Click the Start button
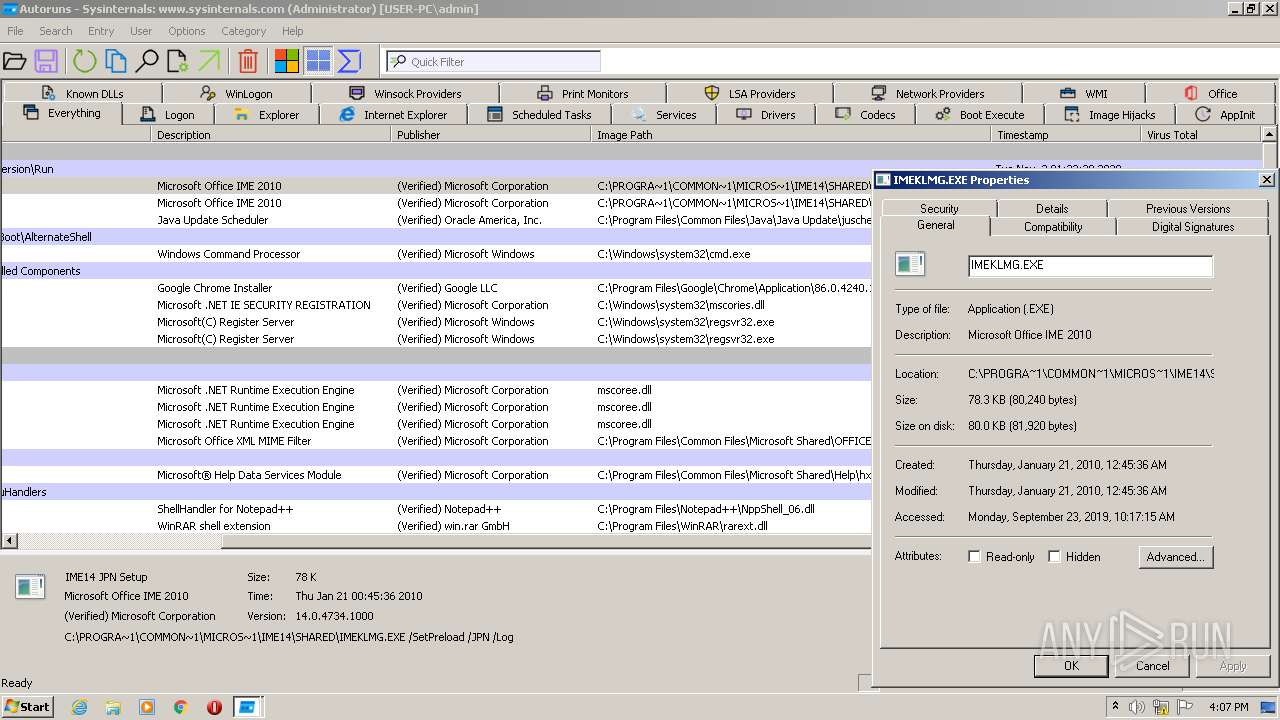 28,707
